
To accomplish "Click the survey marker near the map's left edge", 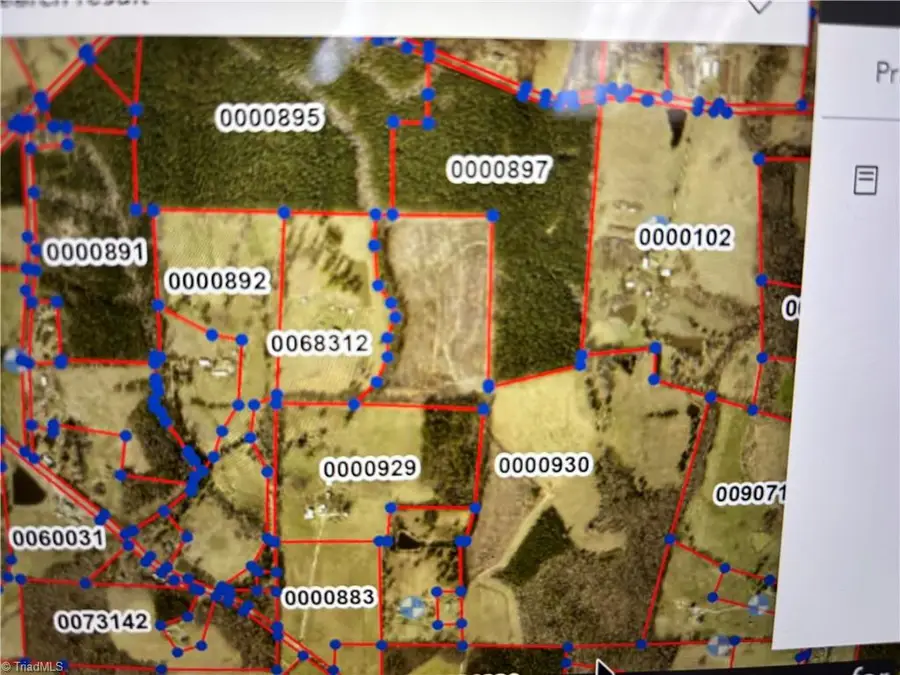I will tap(11, 361).
